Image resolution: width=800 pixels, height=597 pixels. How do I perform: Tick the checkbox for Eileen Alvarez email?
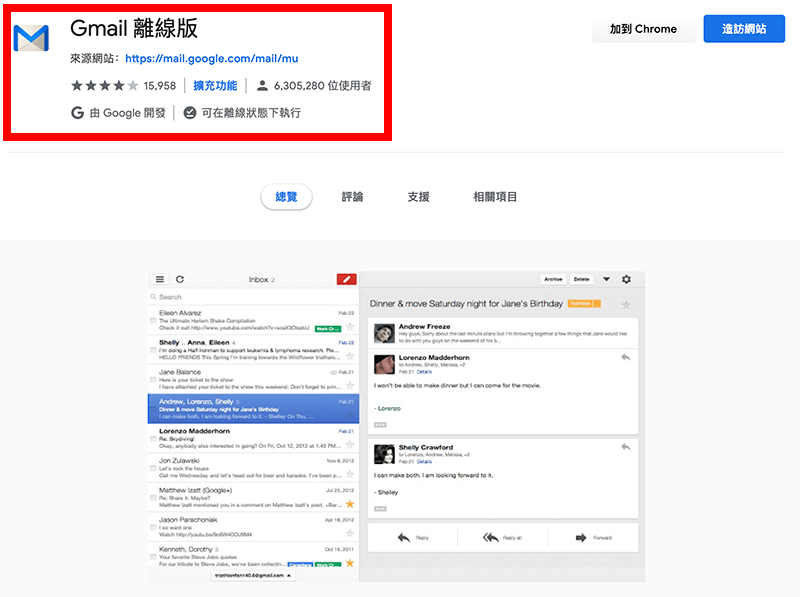tap(153, 321)
